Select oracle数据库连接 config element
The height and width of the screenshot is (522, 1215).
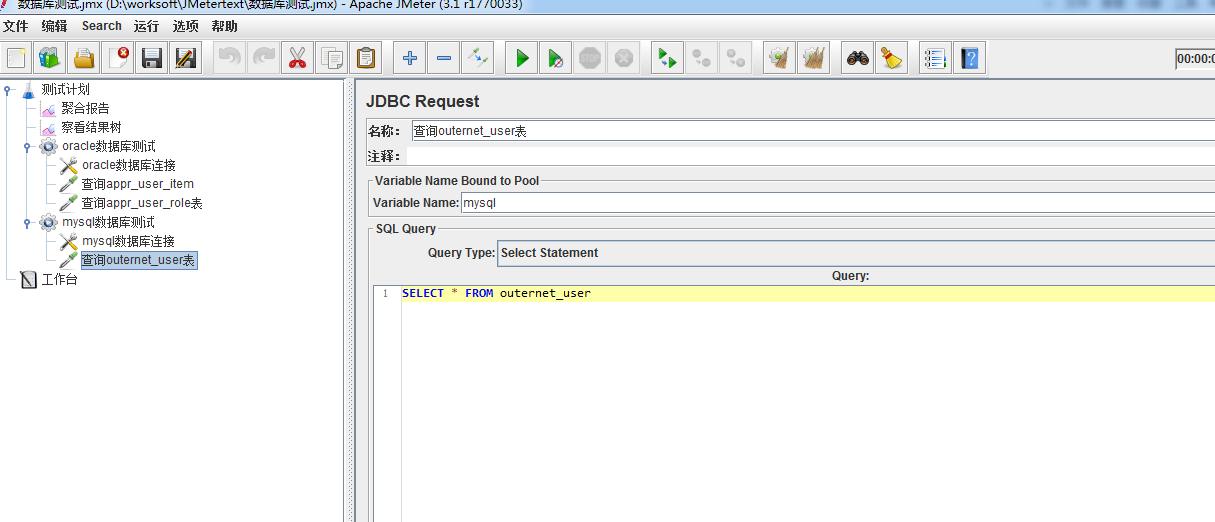tap(128, 165)
